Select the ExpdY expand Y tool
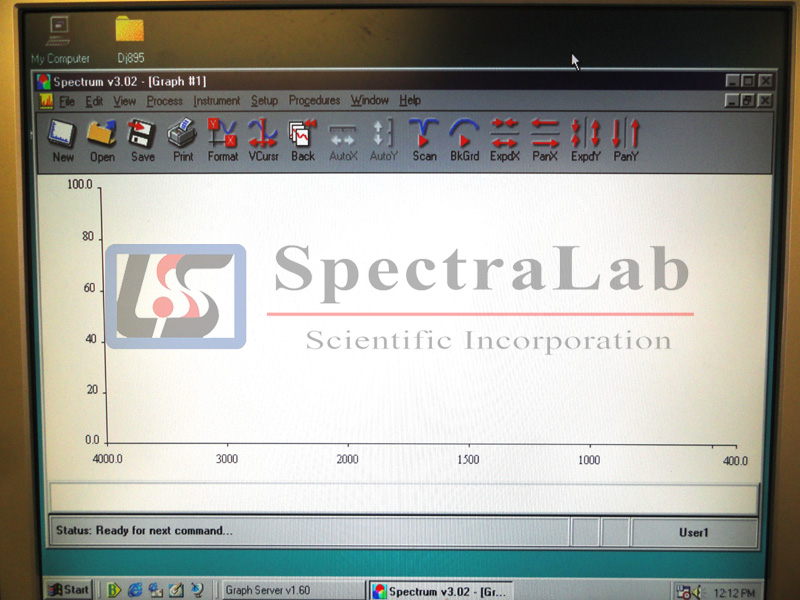Image resolution: width=800 pixels, height=600 pixels. point(585,140)
